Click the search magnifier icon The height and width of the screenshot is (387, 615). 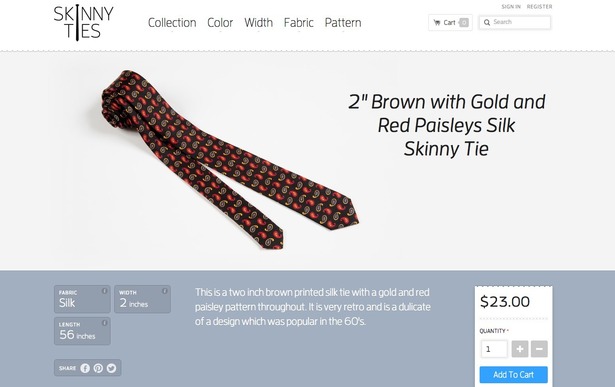487,22
